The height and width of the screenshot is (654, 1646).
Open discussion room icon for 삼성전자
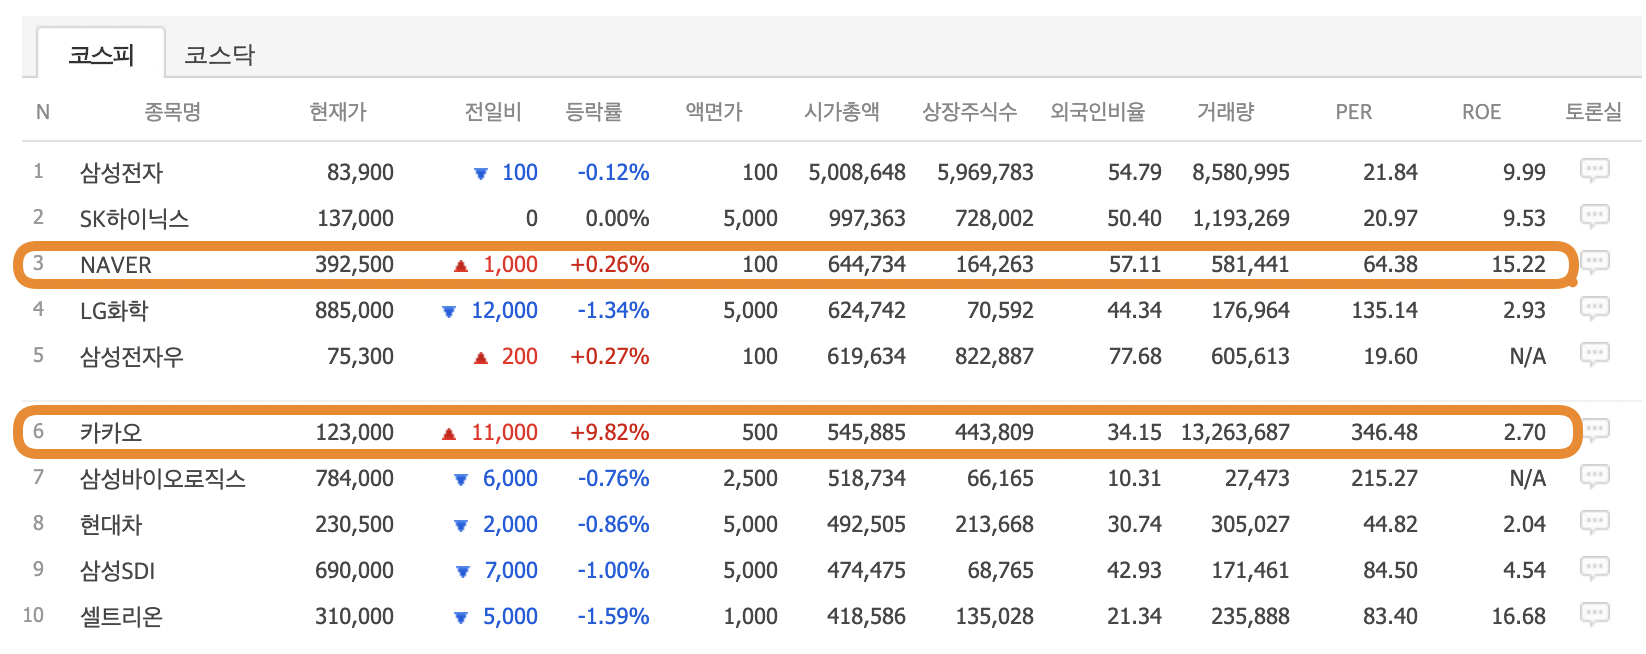(x=1594, y=171)
